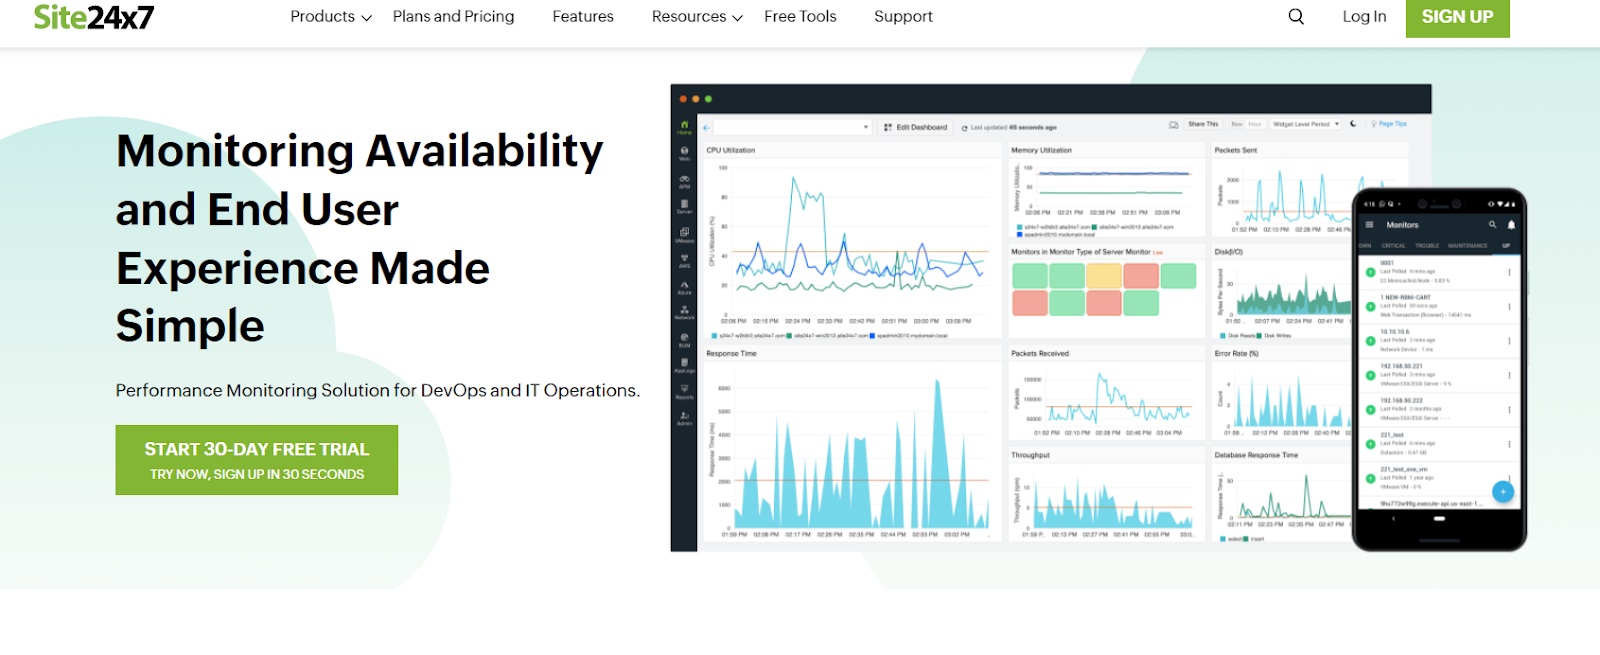Open APM icon in dashboard sidebar
Image resolution: width=1600 pixels, height=655 pixels.
coord(684,181)
